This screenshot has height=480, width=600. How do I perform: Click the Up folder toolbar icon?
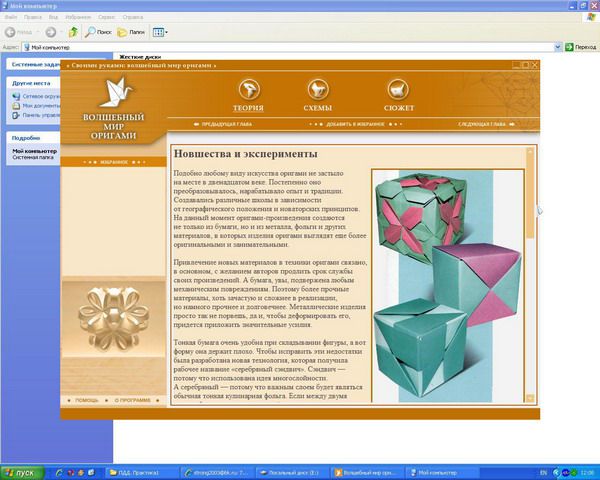point(73,32)
